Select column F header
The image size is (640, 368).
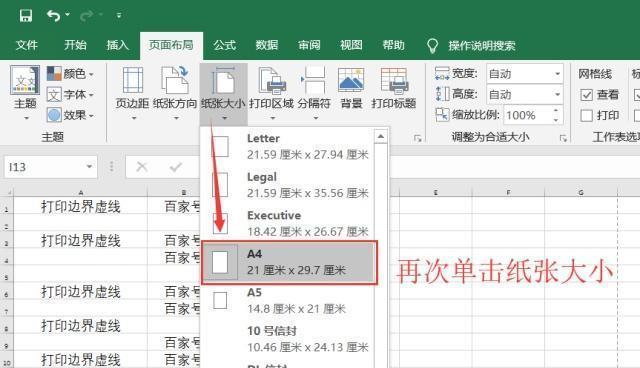[x=508, y=192]
